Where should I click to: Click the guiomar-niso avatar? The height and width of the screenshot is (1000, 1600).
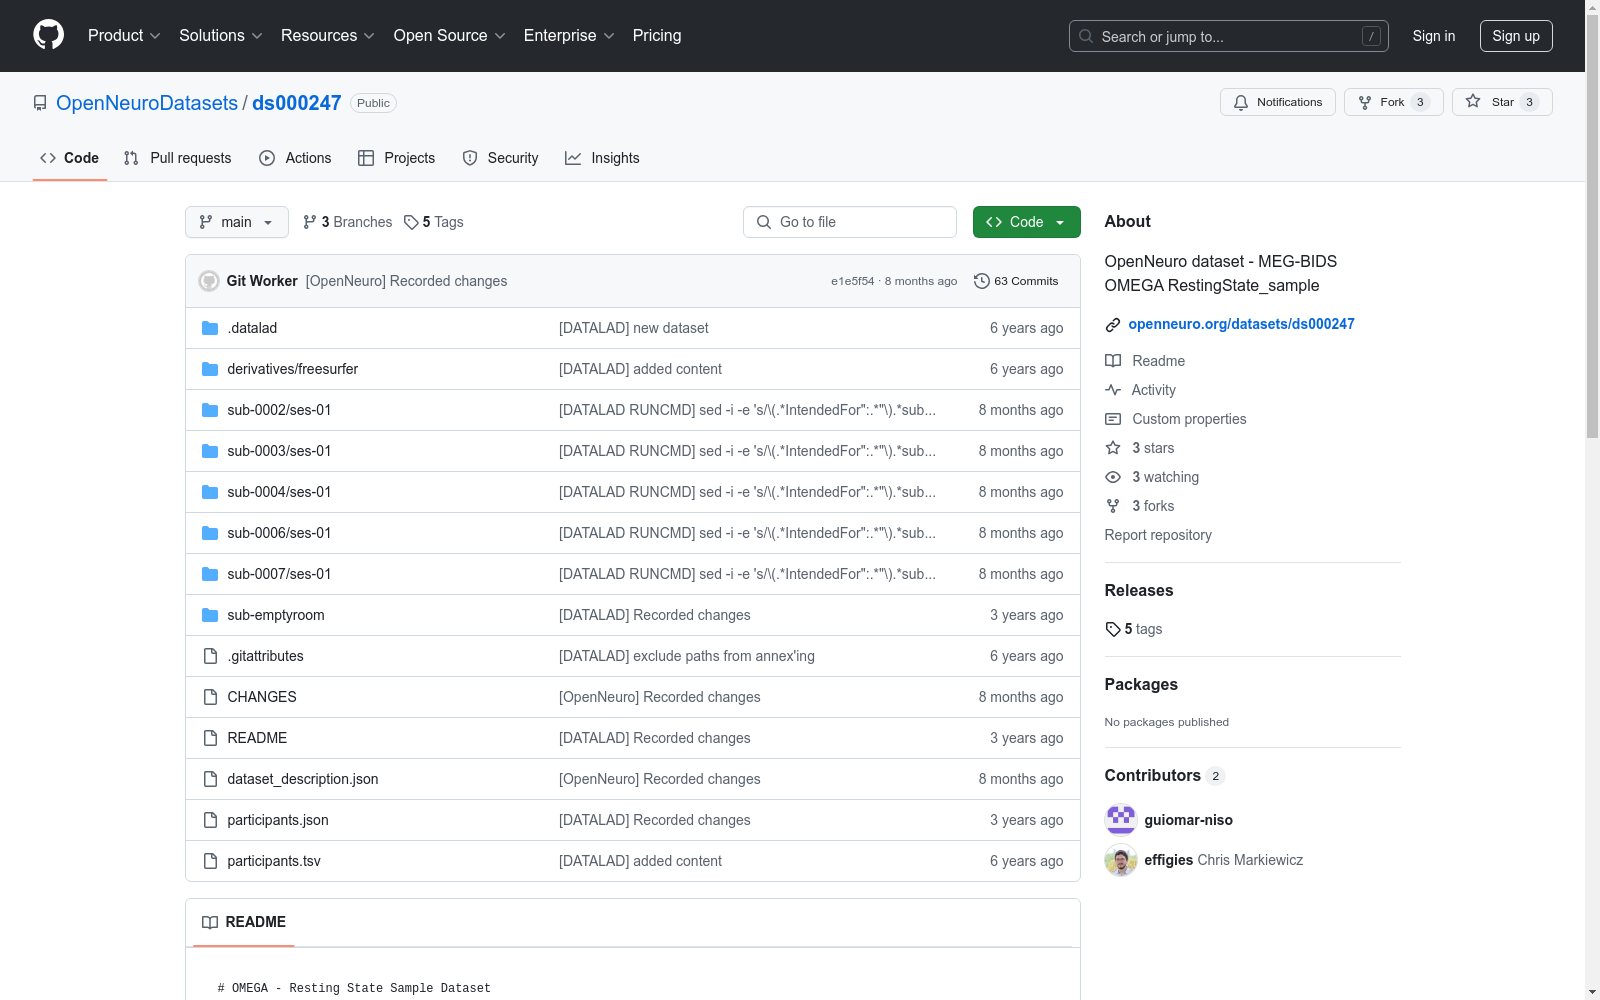[1121, 820]
